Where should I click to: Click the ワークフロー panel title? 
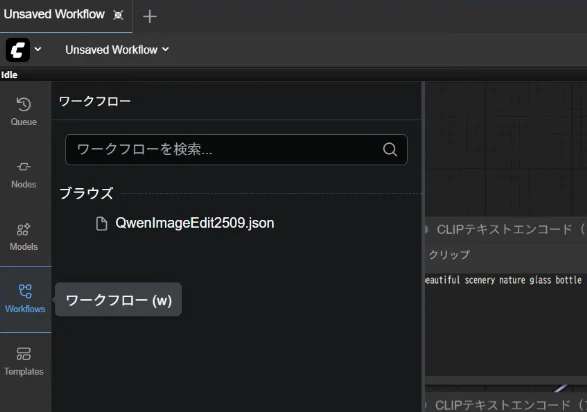point(95,101)
